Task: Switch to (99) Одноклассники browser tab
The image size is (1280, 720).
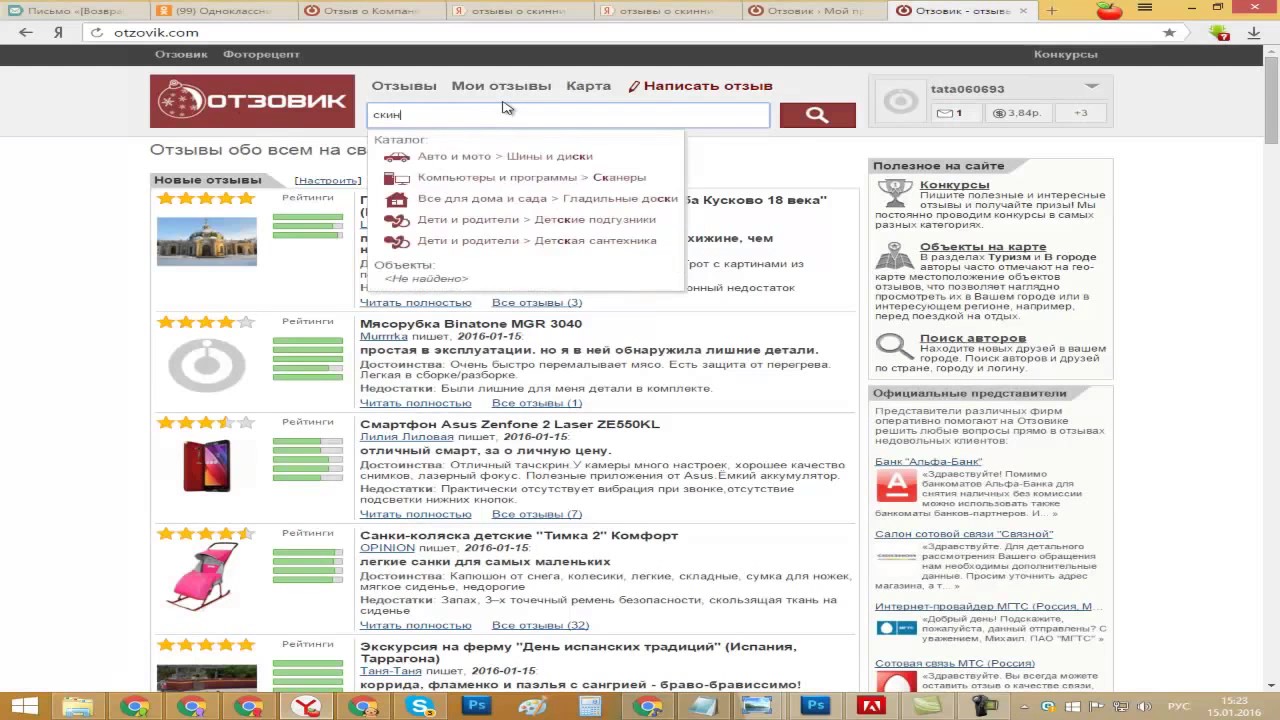Action: [222, 11]
